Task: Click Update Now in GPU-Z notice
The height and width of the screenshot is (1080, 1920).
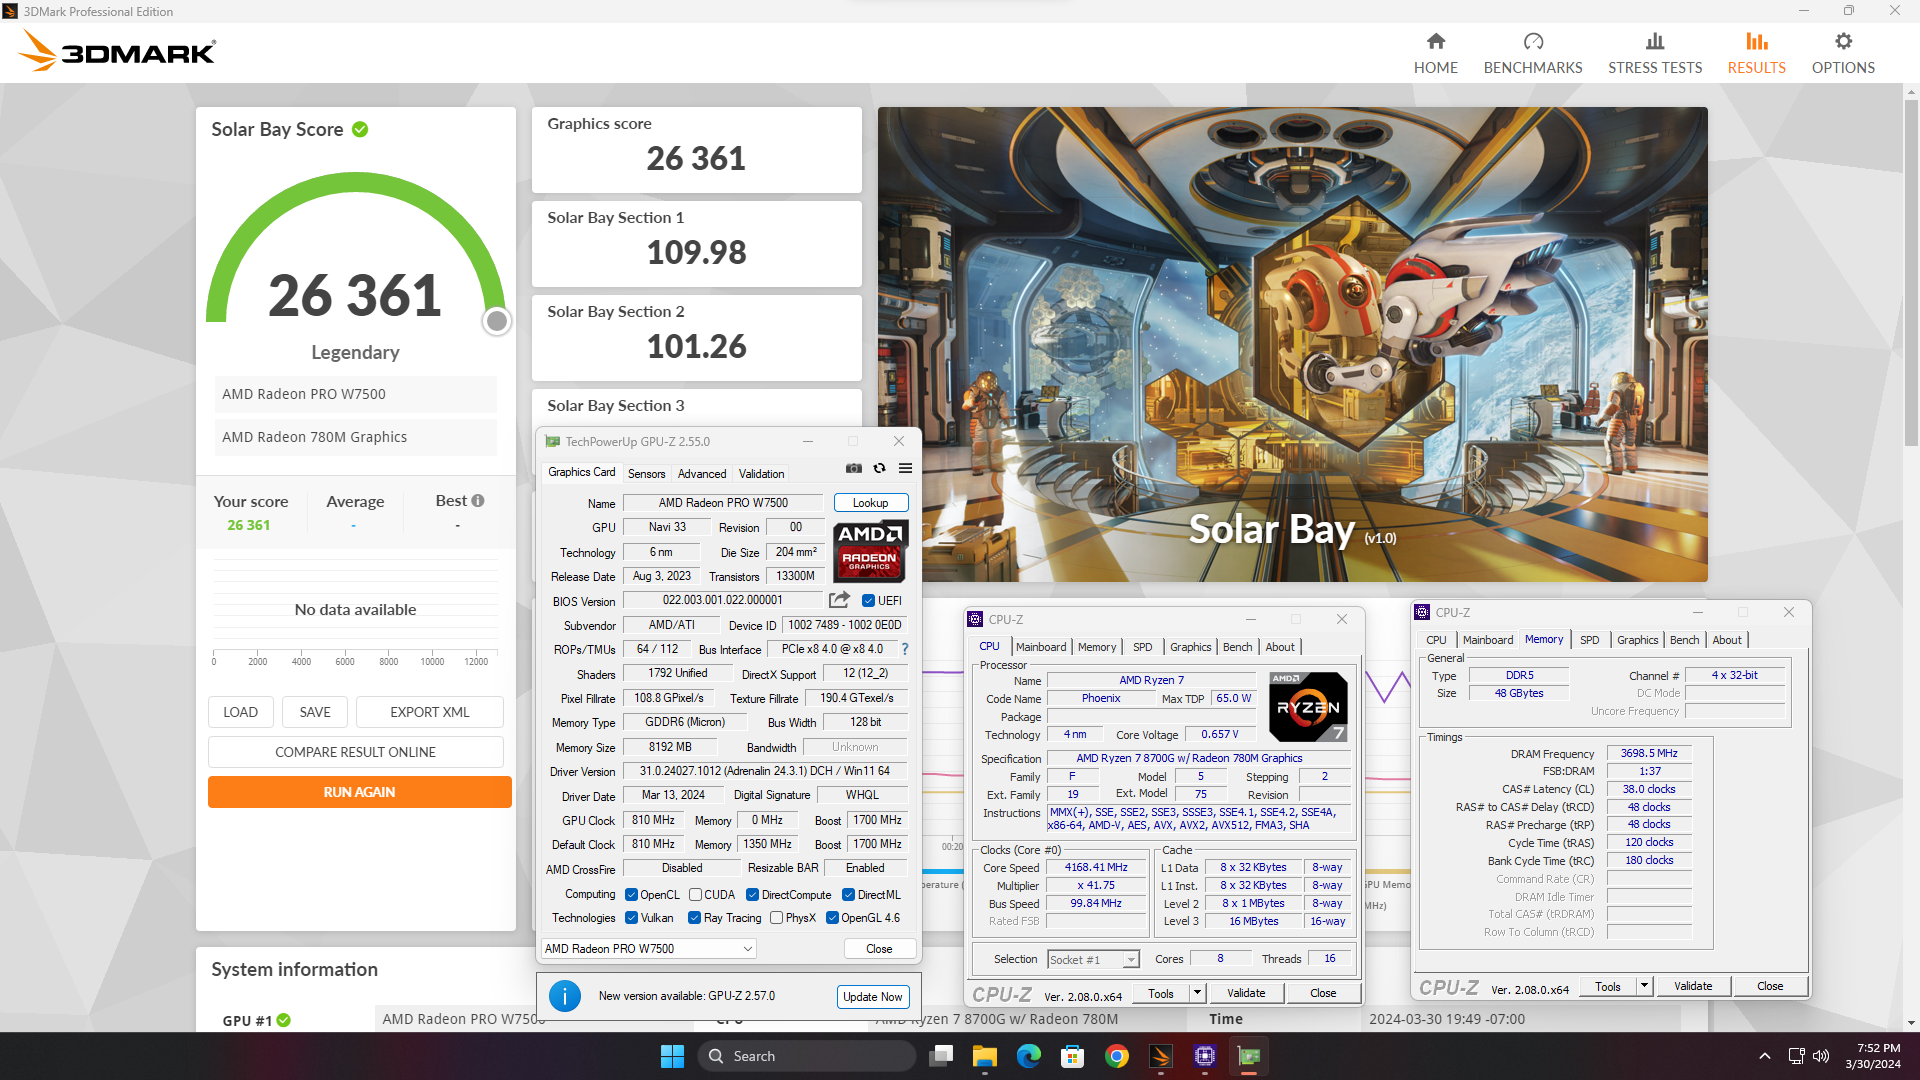Action: [872, 997]
